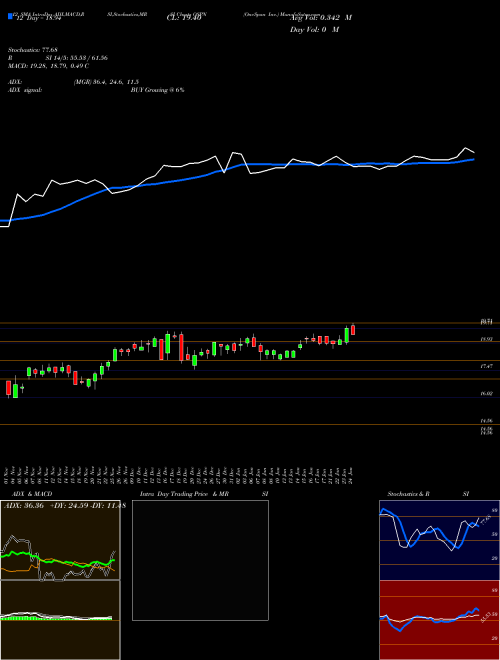Click the 'Intra Day Trading Price & MR' title

coord(184,494)
